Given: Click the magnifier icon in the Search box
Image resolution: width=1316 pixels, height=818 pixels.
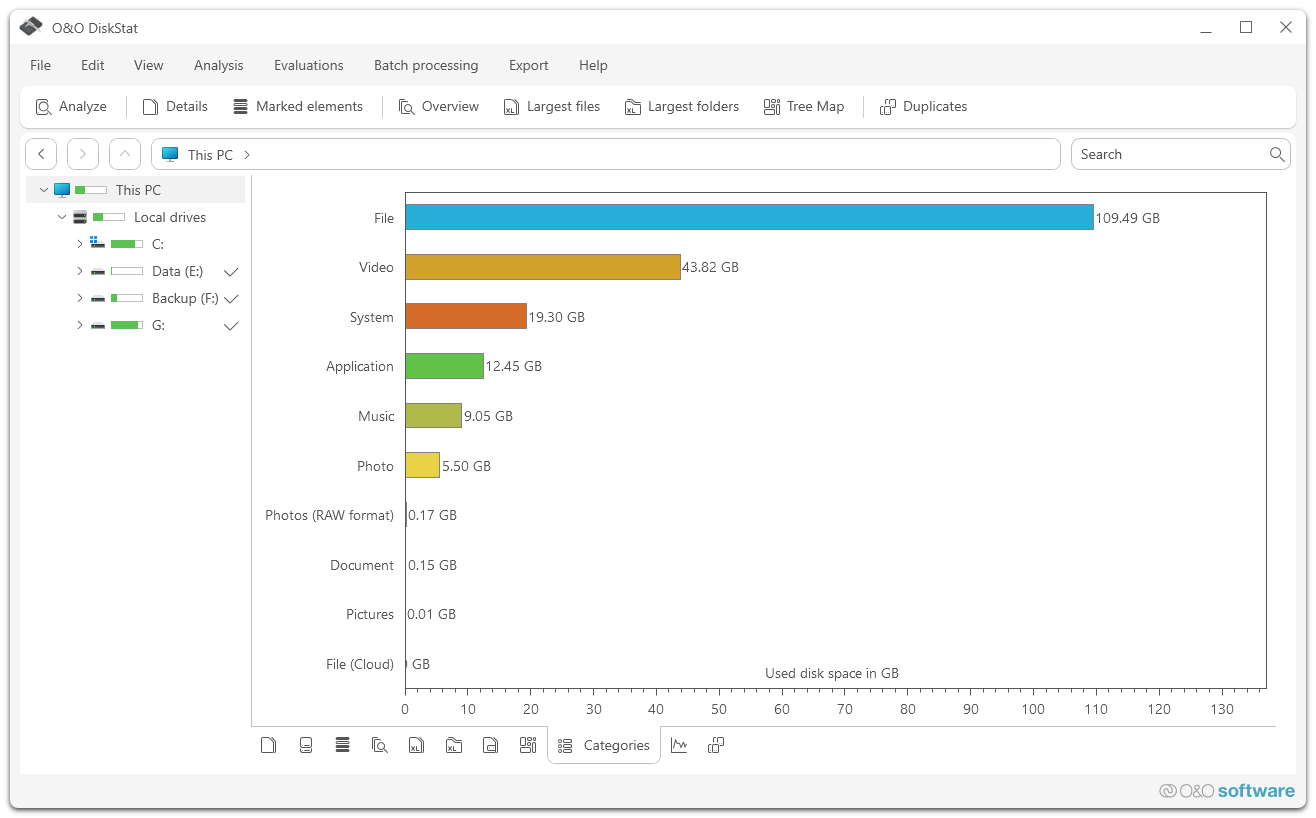Looking at the screenshot, I should click(1277, 154).
